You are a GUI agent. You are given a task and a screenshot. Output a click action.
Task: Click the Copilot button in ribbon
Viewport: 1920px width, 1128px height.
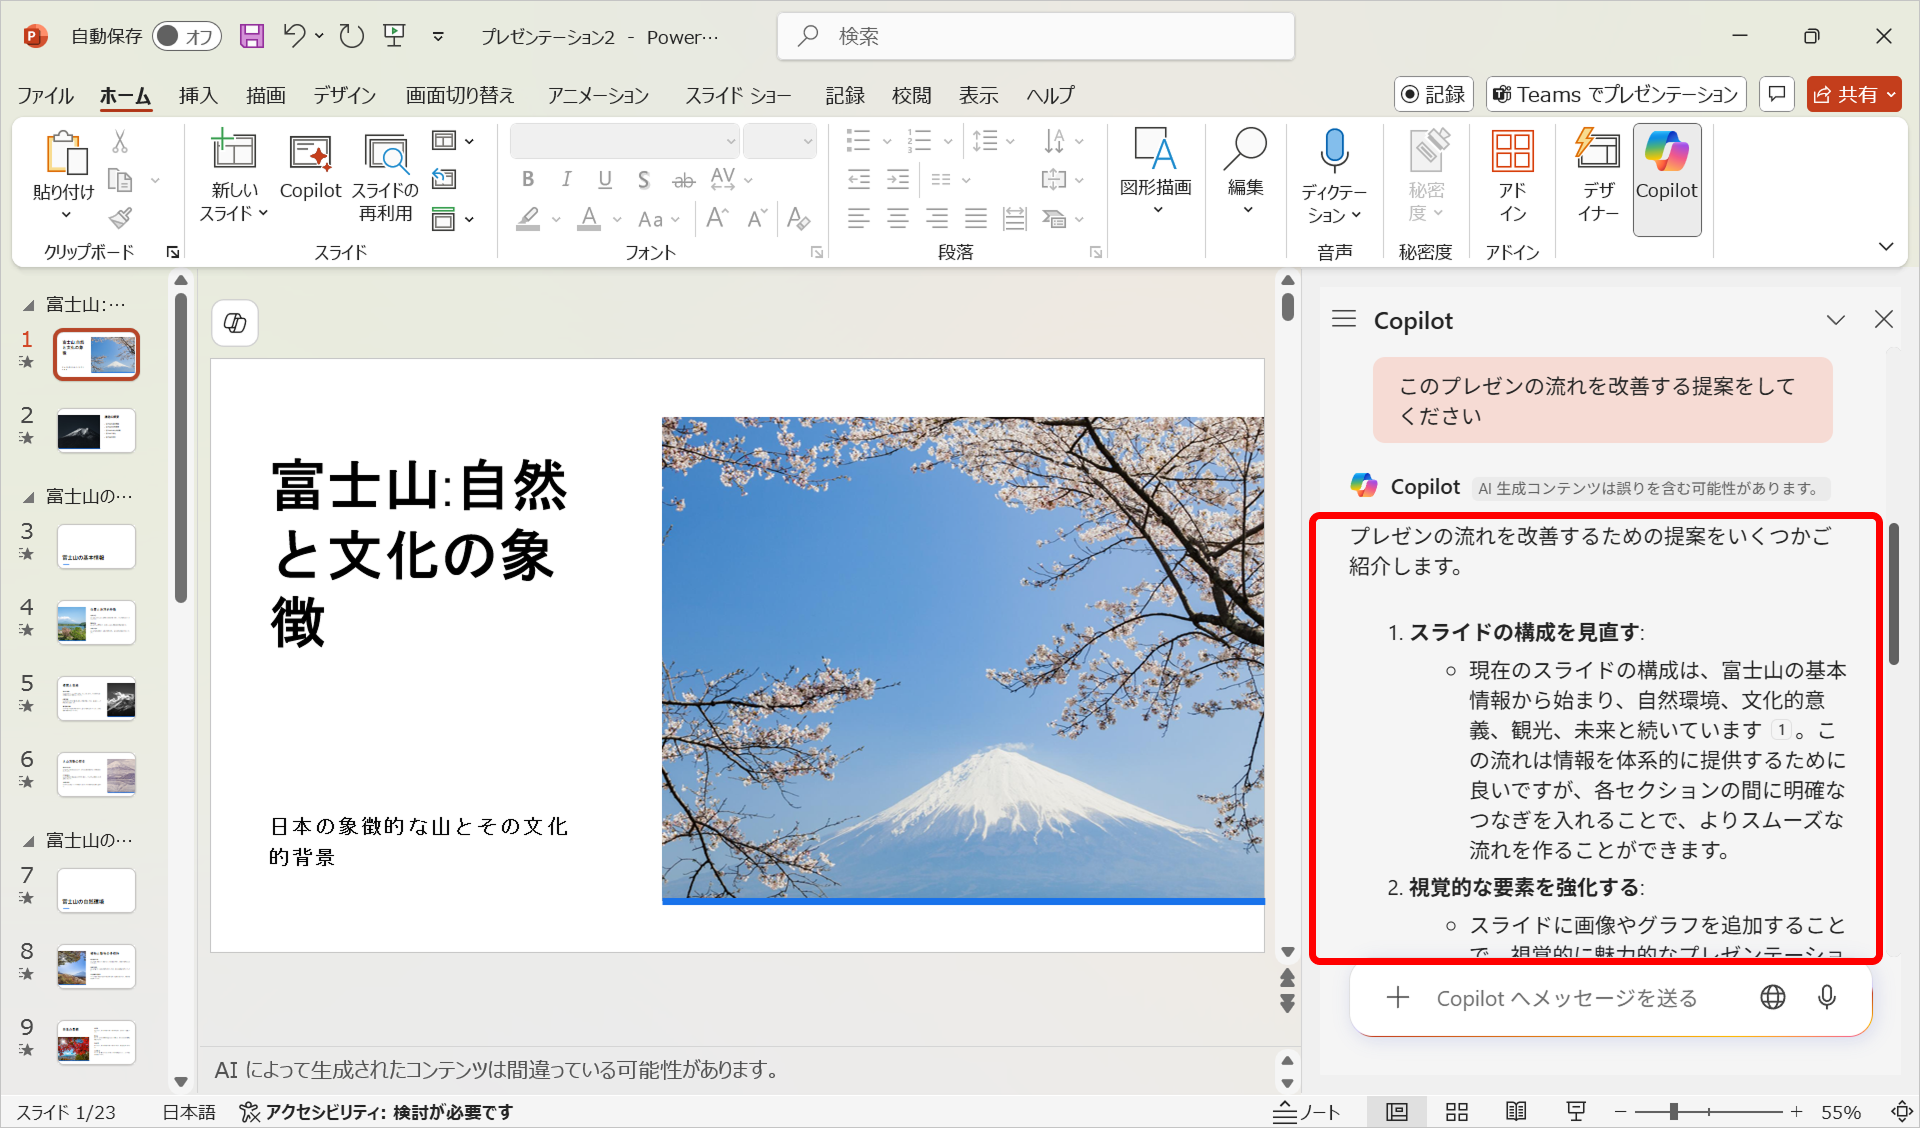(x=1667, y=180)
